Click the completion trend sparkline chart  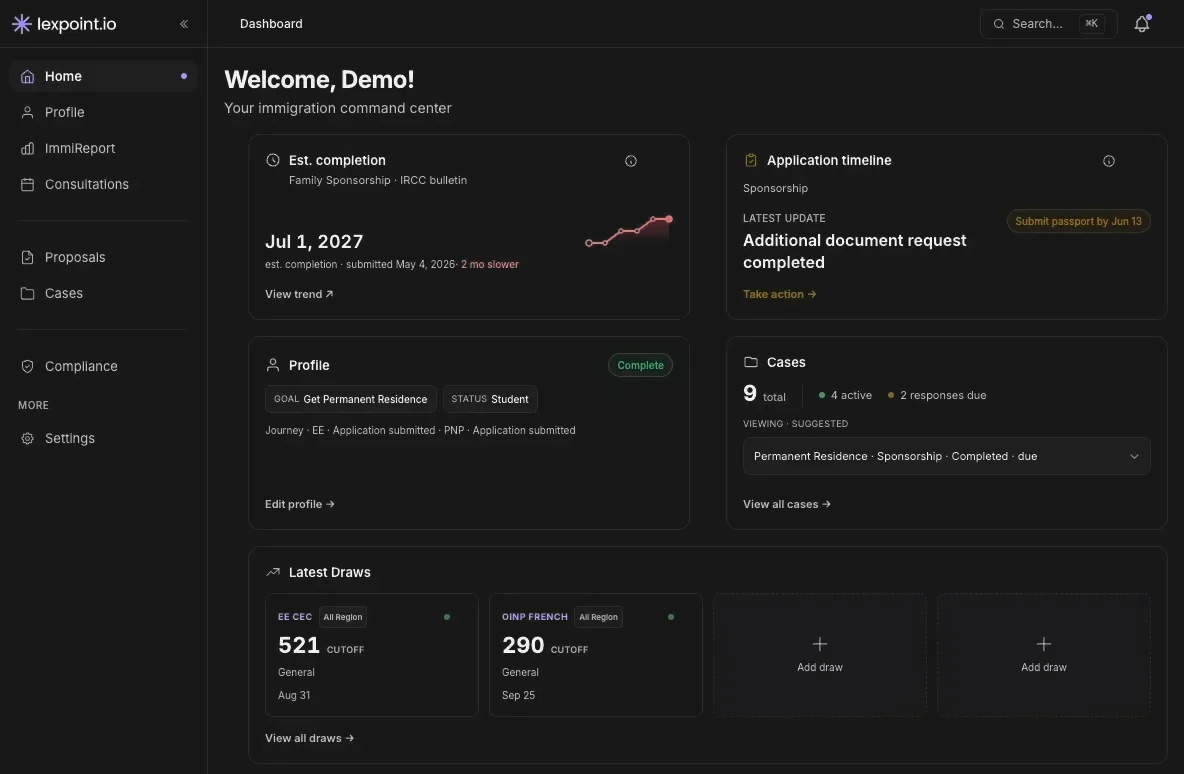[x=628, y=231]
